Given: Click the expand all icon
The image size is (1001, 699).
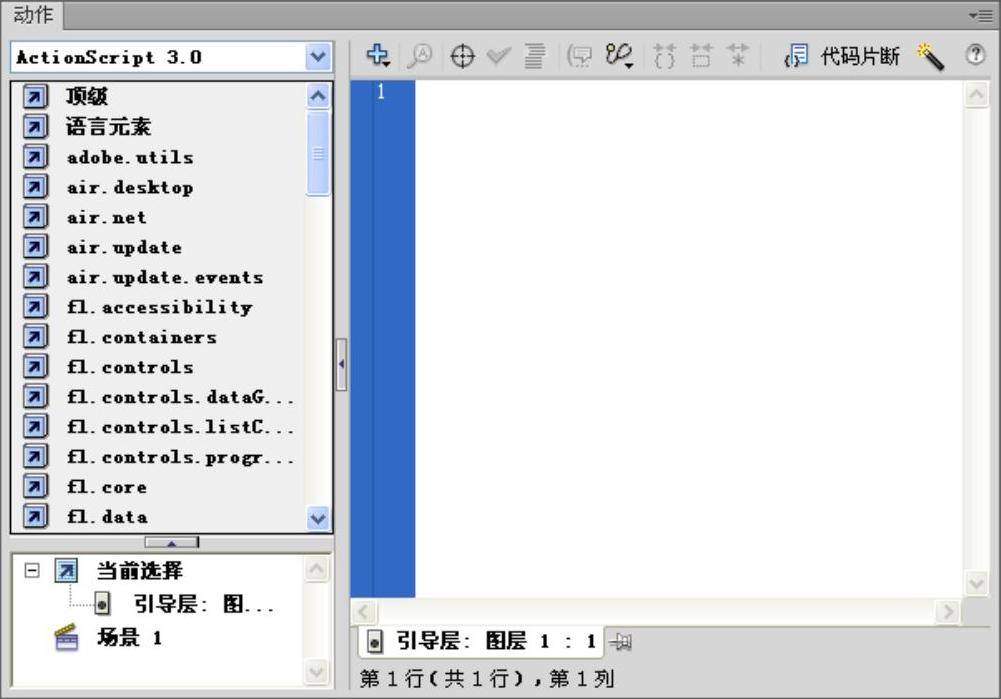Looking at the screenshot, I should pos(738,56).
